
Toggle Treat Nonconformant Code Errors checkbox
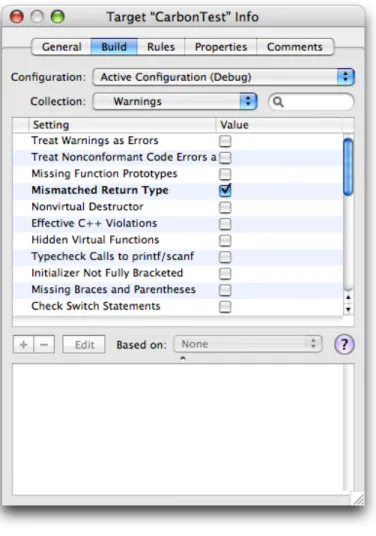(225, 158)
